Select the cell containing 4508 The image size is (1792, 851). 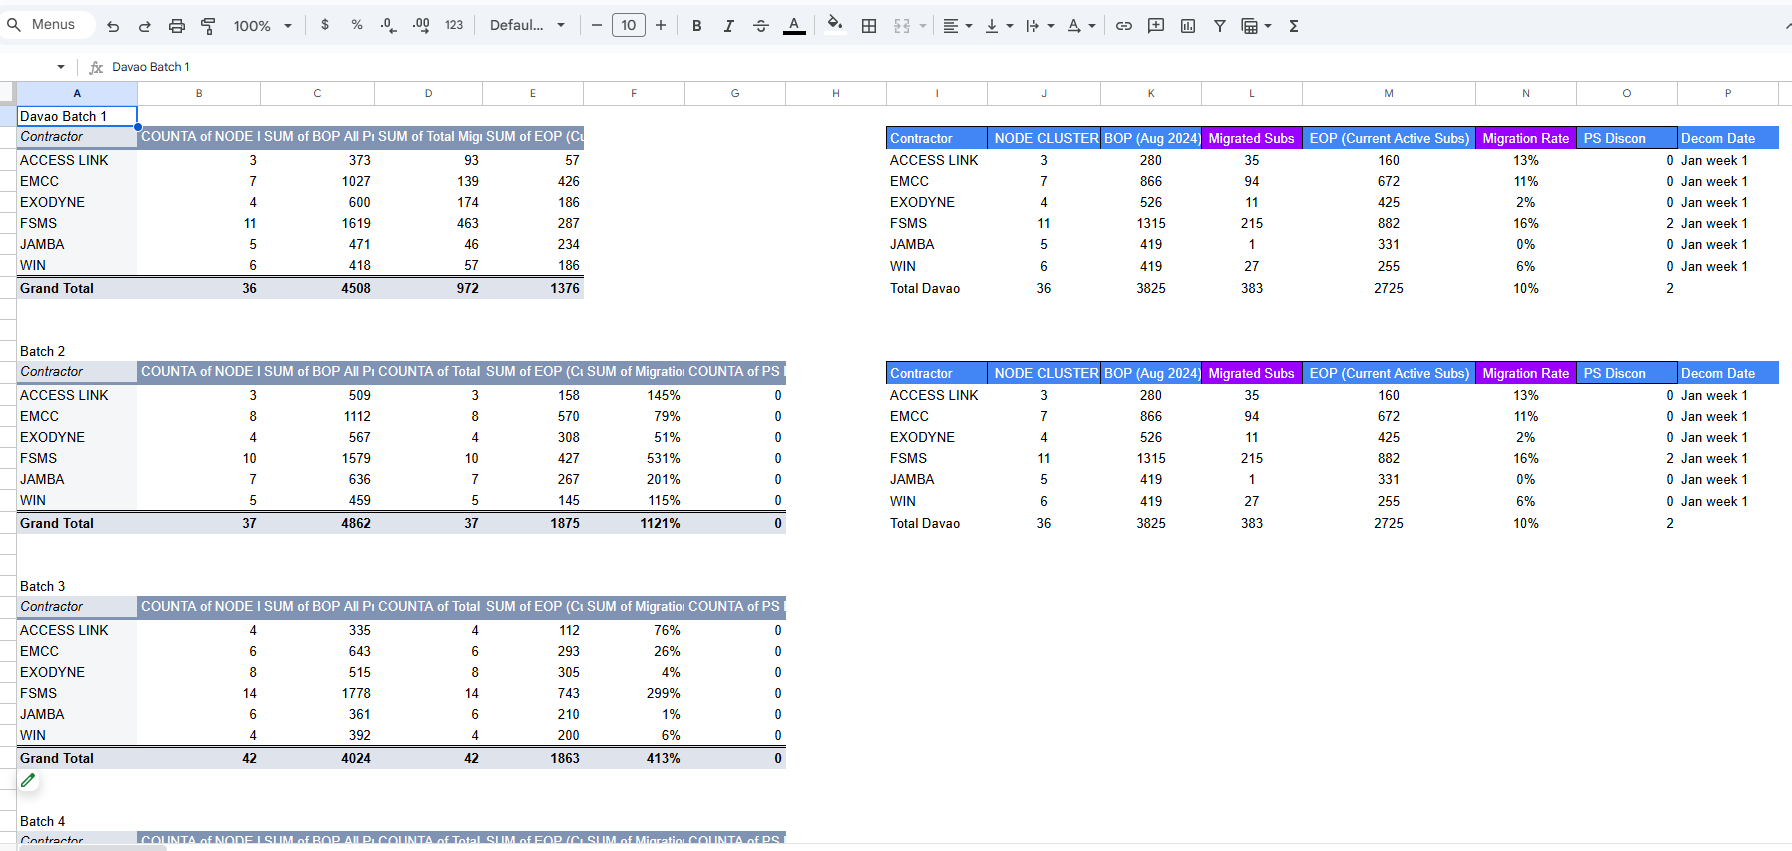[317, 288]
